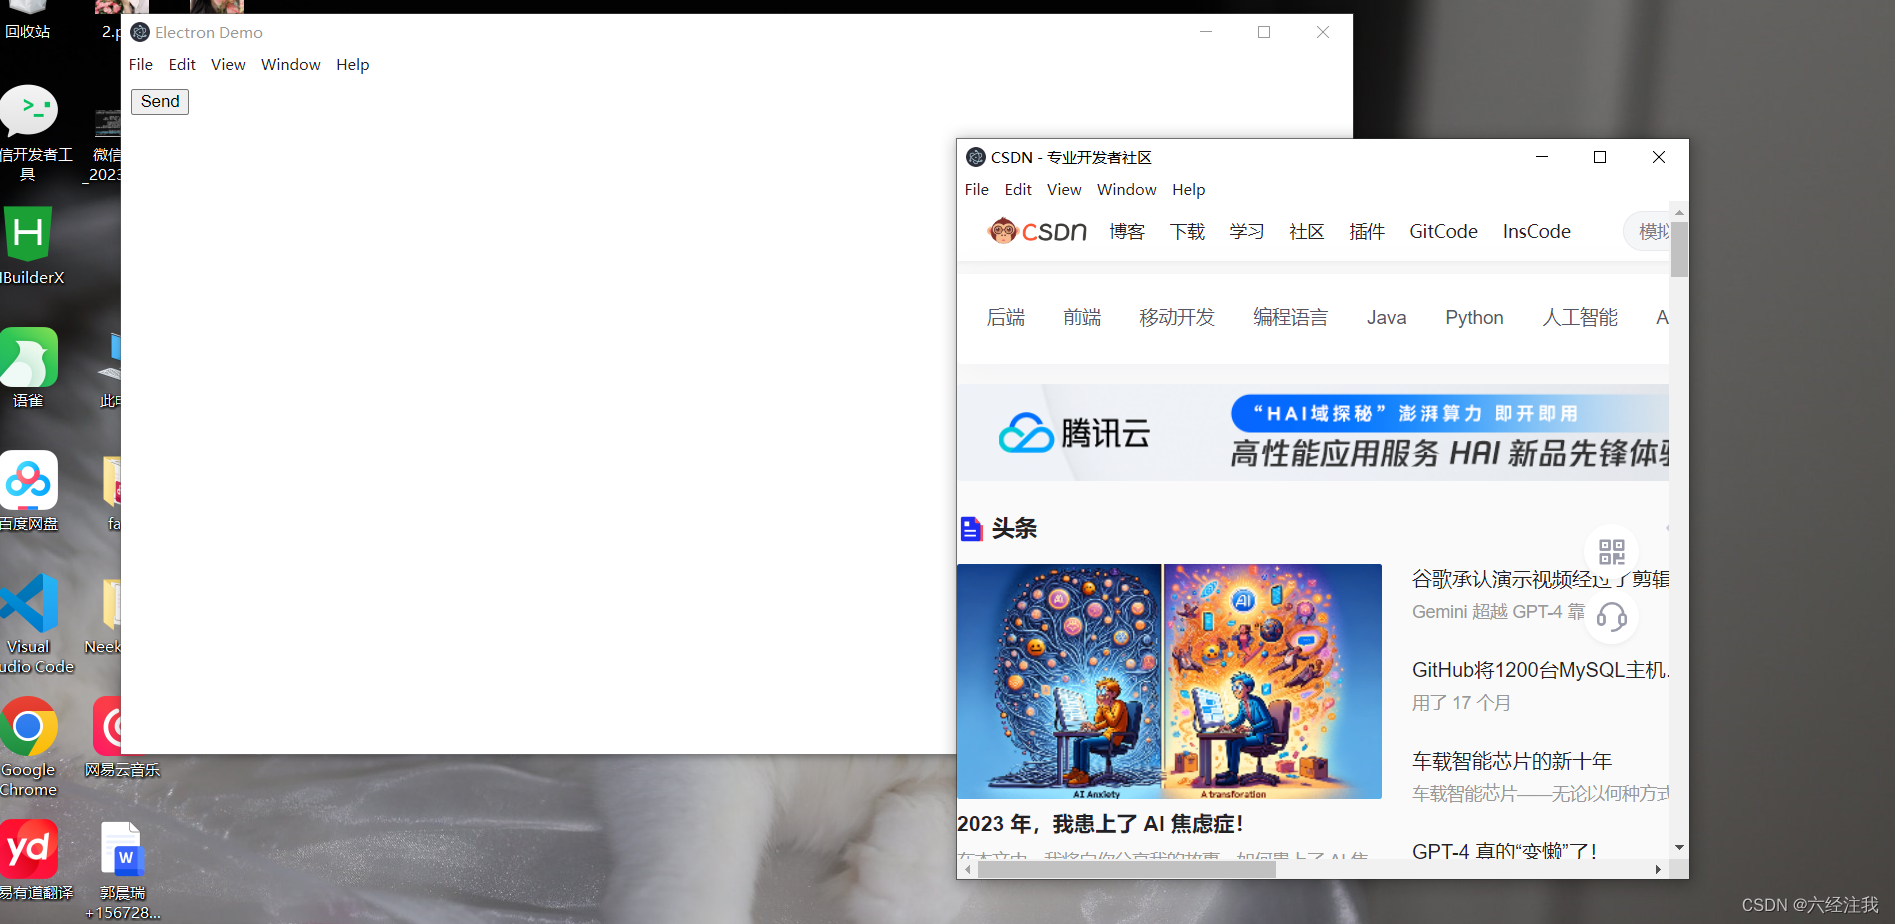Switch to the 插件 navigation tab
1895x924 pixels.
(x=1367, y=231)
